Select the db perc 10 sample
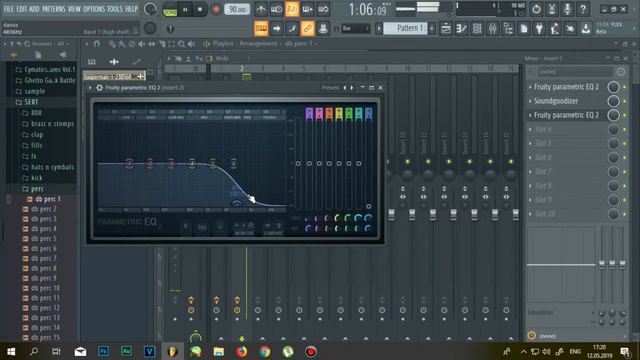 coord(41,288)
